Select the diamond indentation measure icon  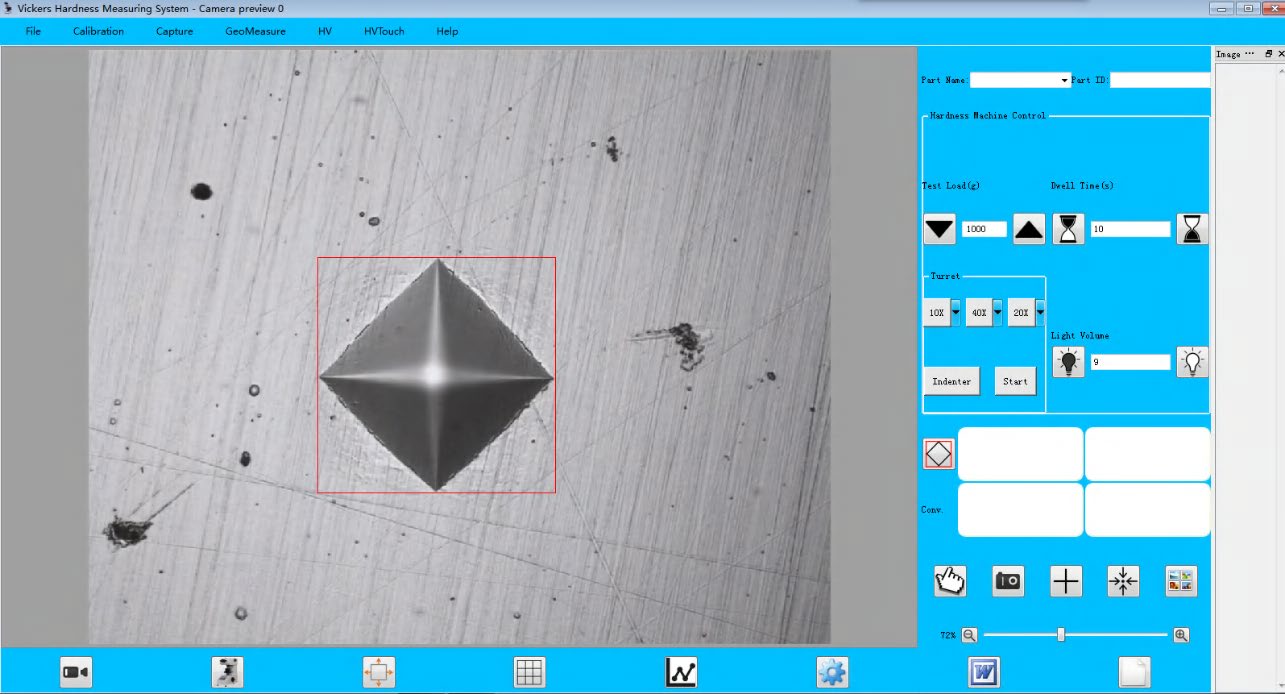point(937,452)
